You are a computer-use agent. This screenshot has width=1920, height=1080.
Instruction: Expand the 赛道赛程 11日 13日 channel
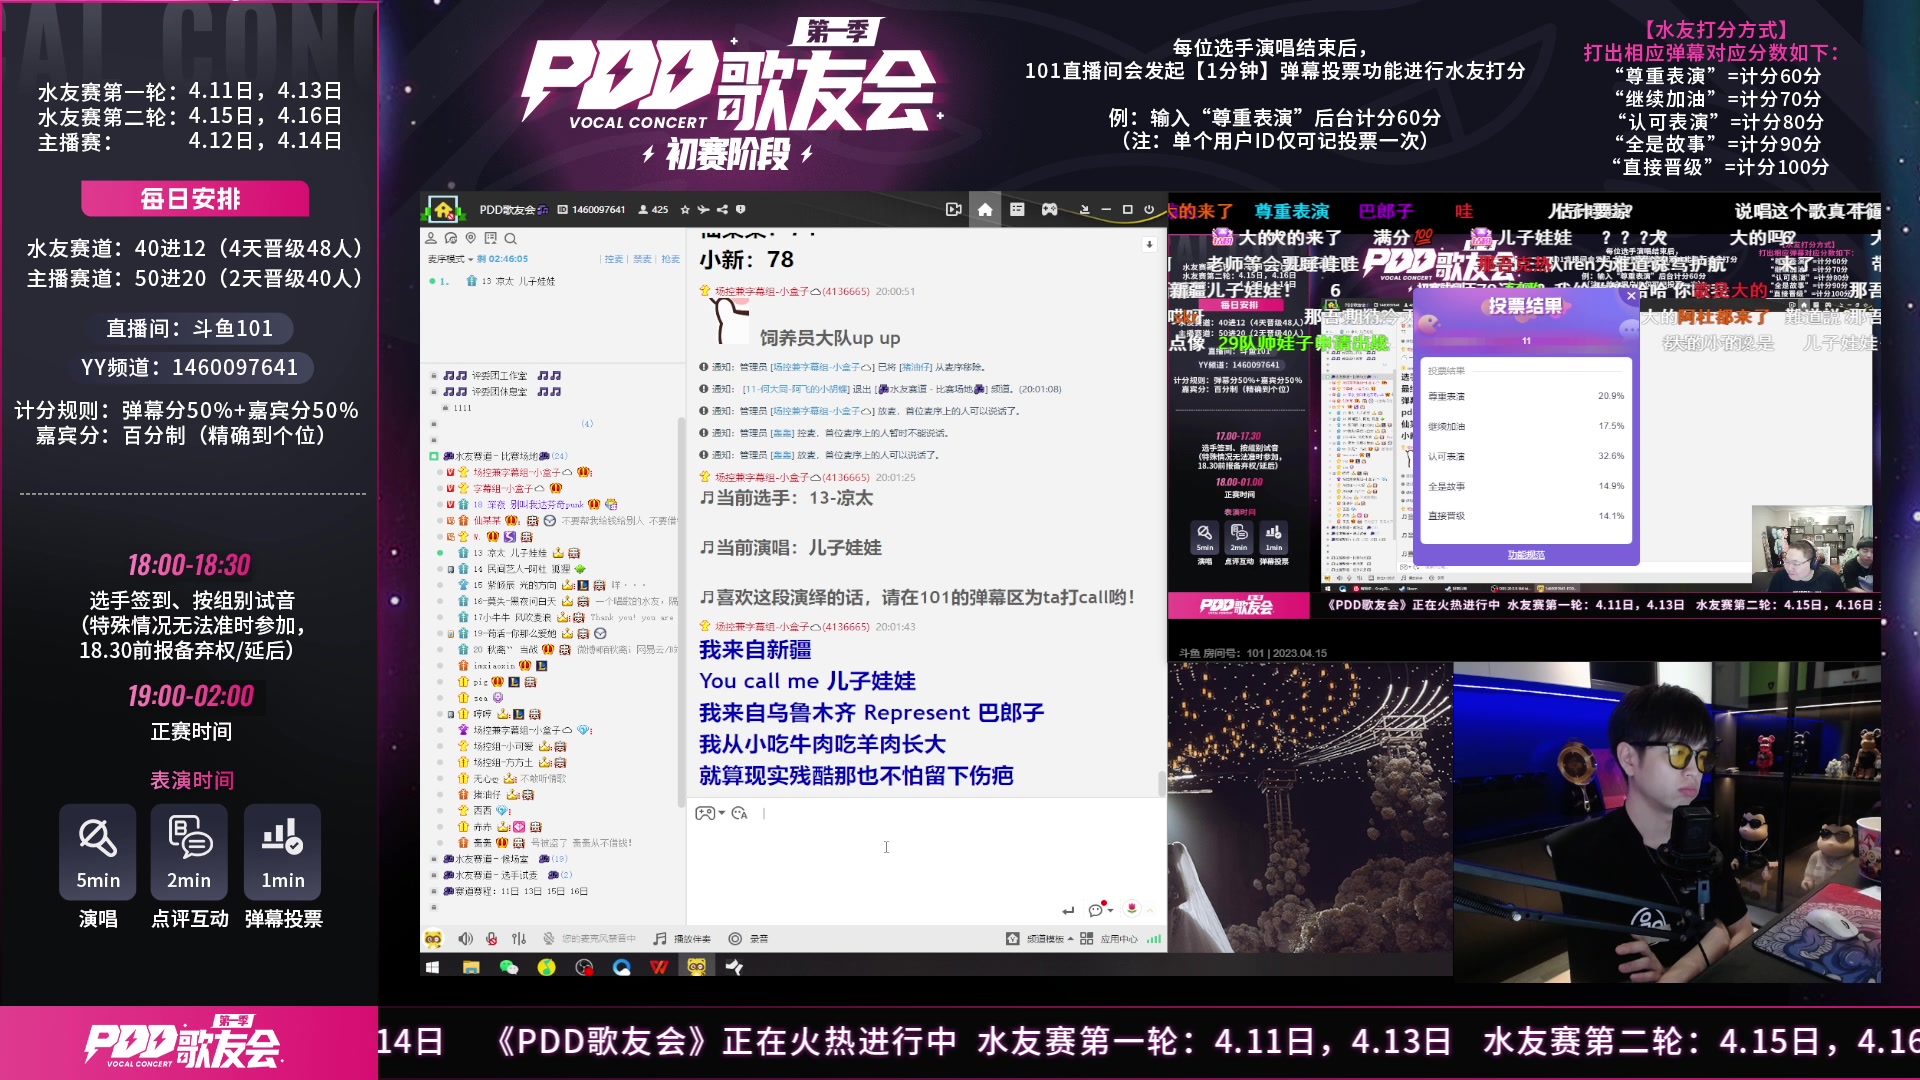click(x=434, y=891)
